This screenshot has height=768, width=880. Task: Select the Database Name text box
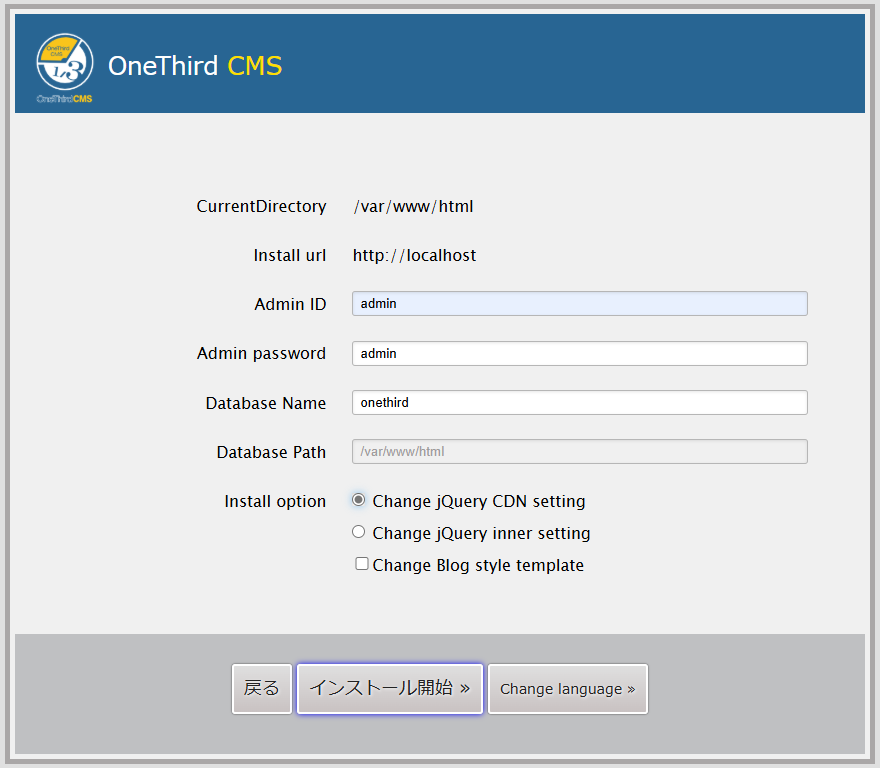(x=579, y=402)
